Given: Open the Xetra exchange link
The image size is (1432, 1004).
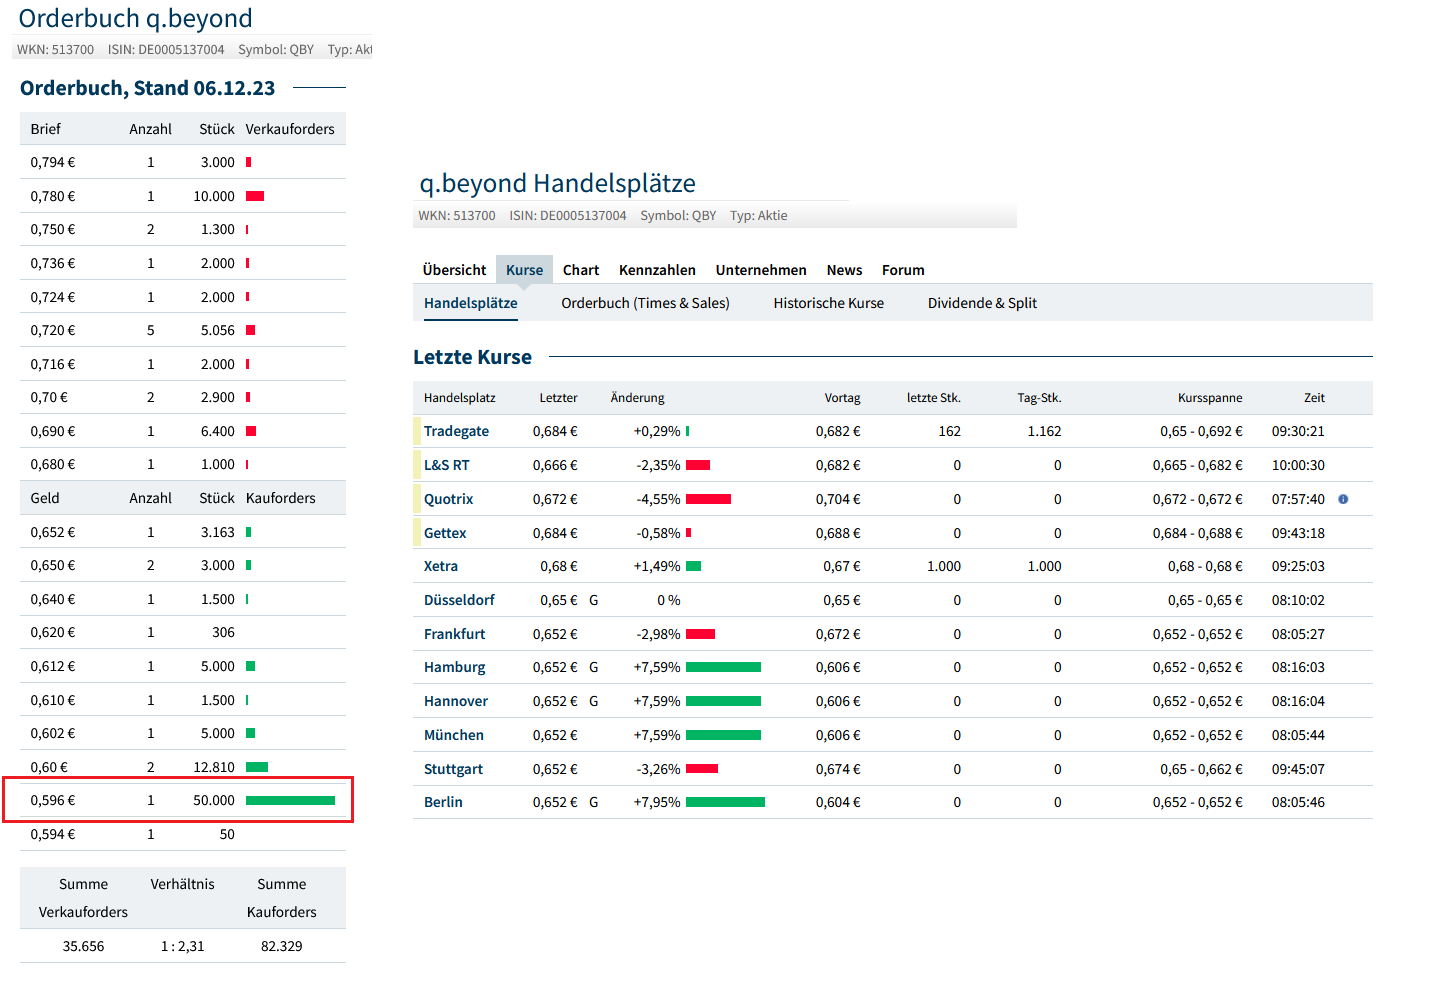Looking at the screenshot, I should click(441, 566).
